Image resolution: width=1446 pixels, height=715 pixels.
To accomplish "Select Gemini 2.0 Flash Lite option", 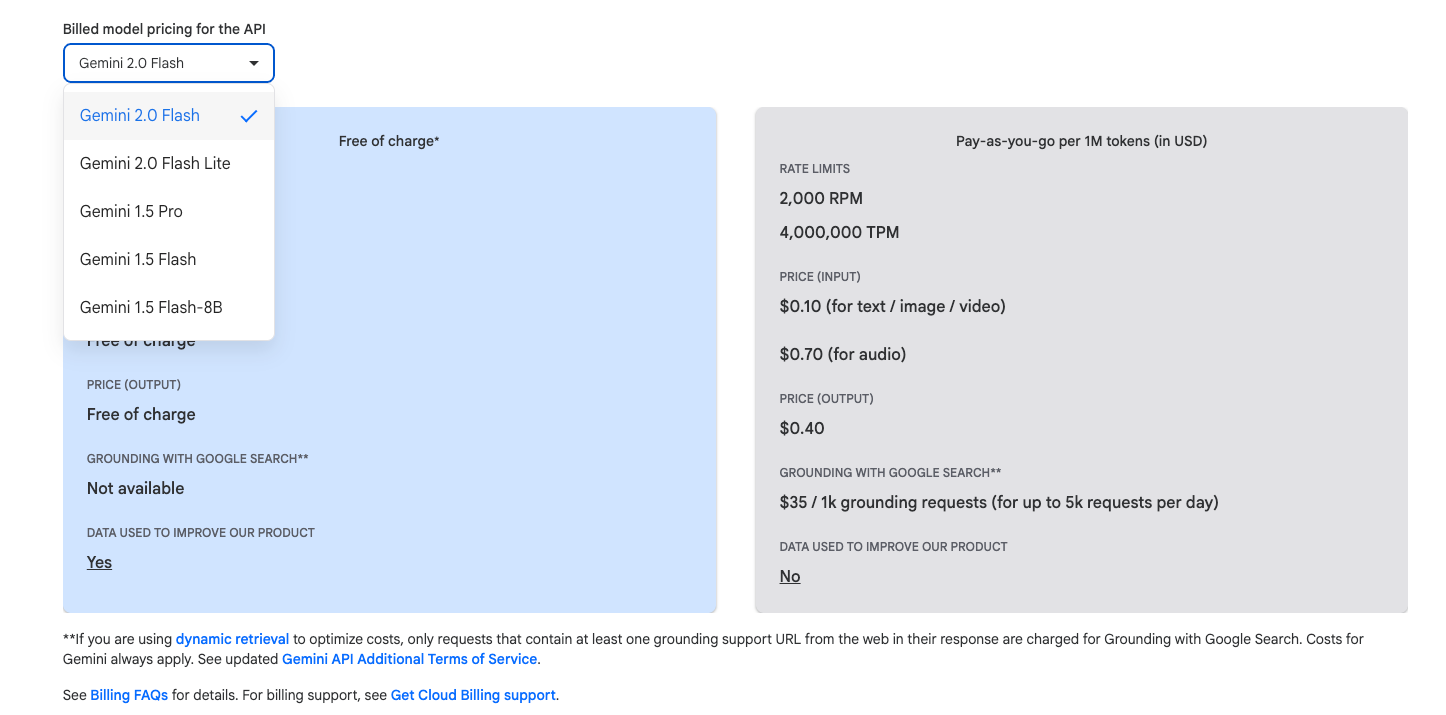I will [x=155, y=163].
